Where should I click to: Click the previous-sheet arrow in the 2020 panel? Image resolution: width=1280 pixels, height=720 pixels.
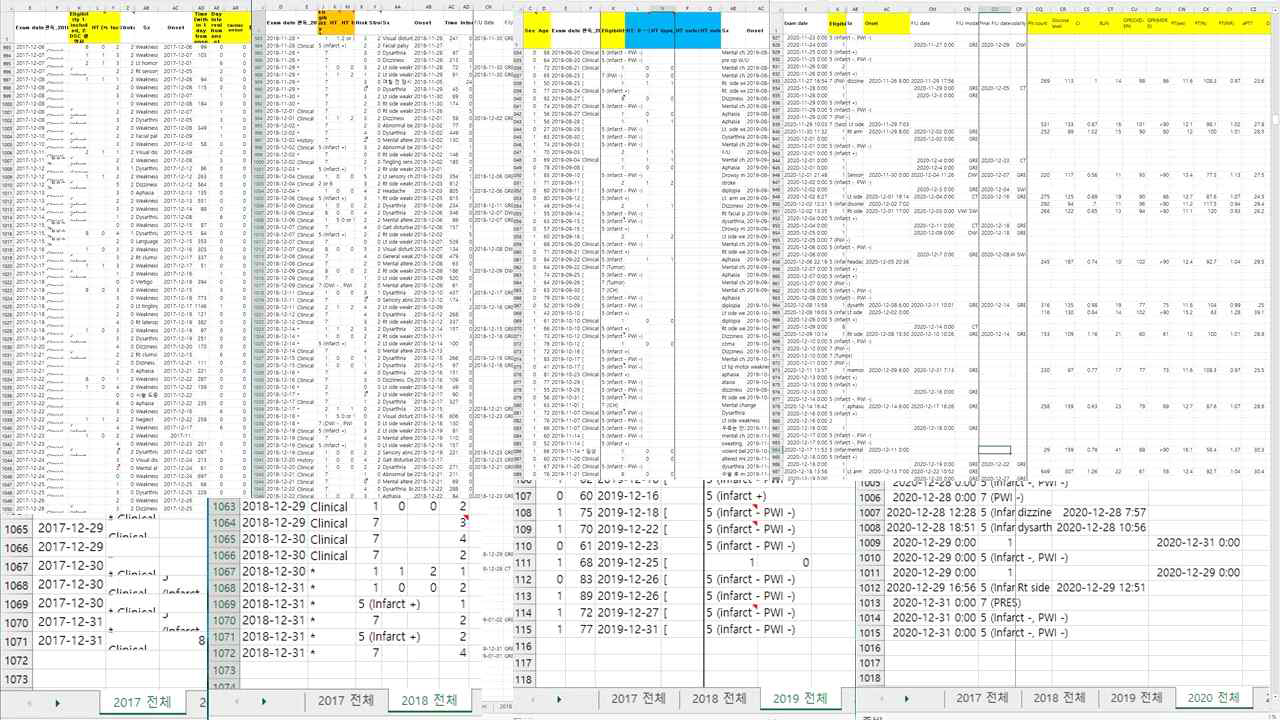(880, 699)
